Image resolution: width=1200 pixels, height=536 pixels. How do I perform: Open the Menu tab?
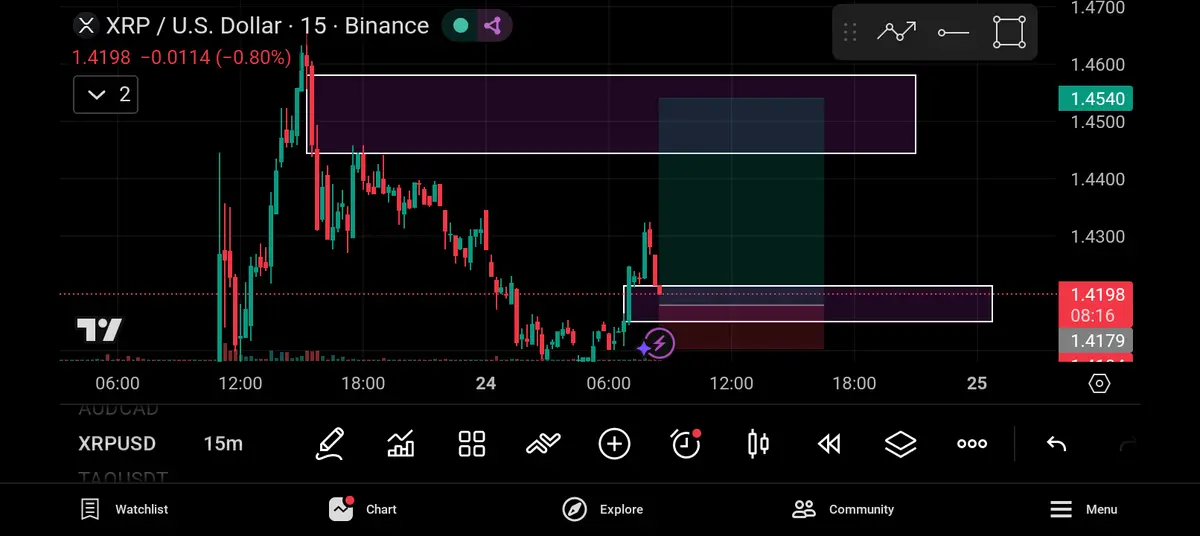[1083, 509]
